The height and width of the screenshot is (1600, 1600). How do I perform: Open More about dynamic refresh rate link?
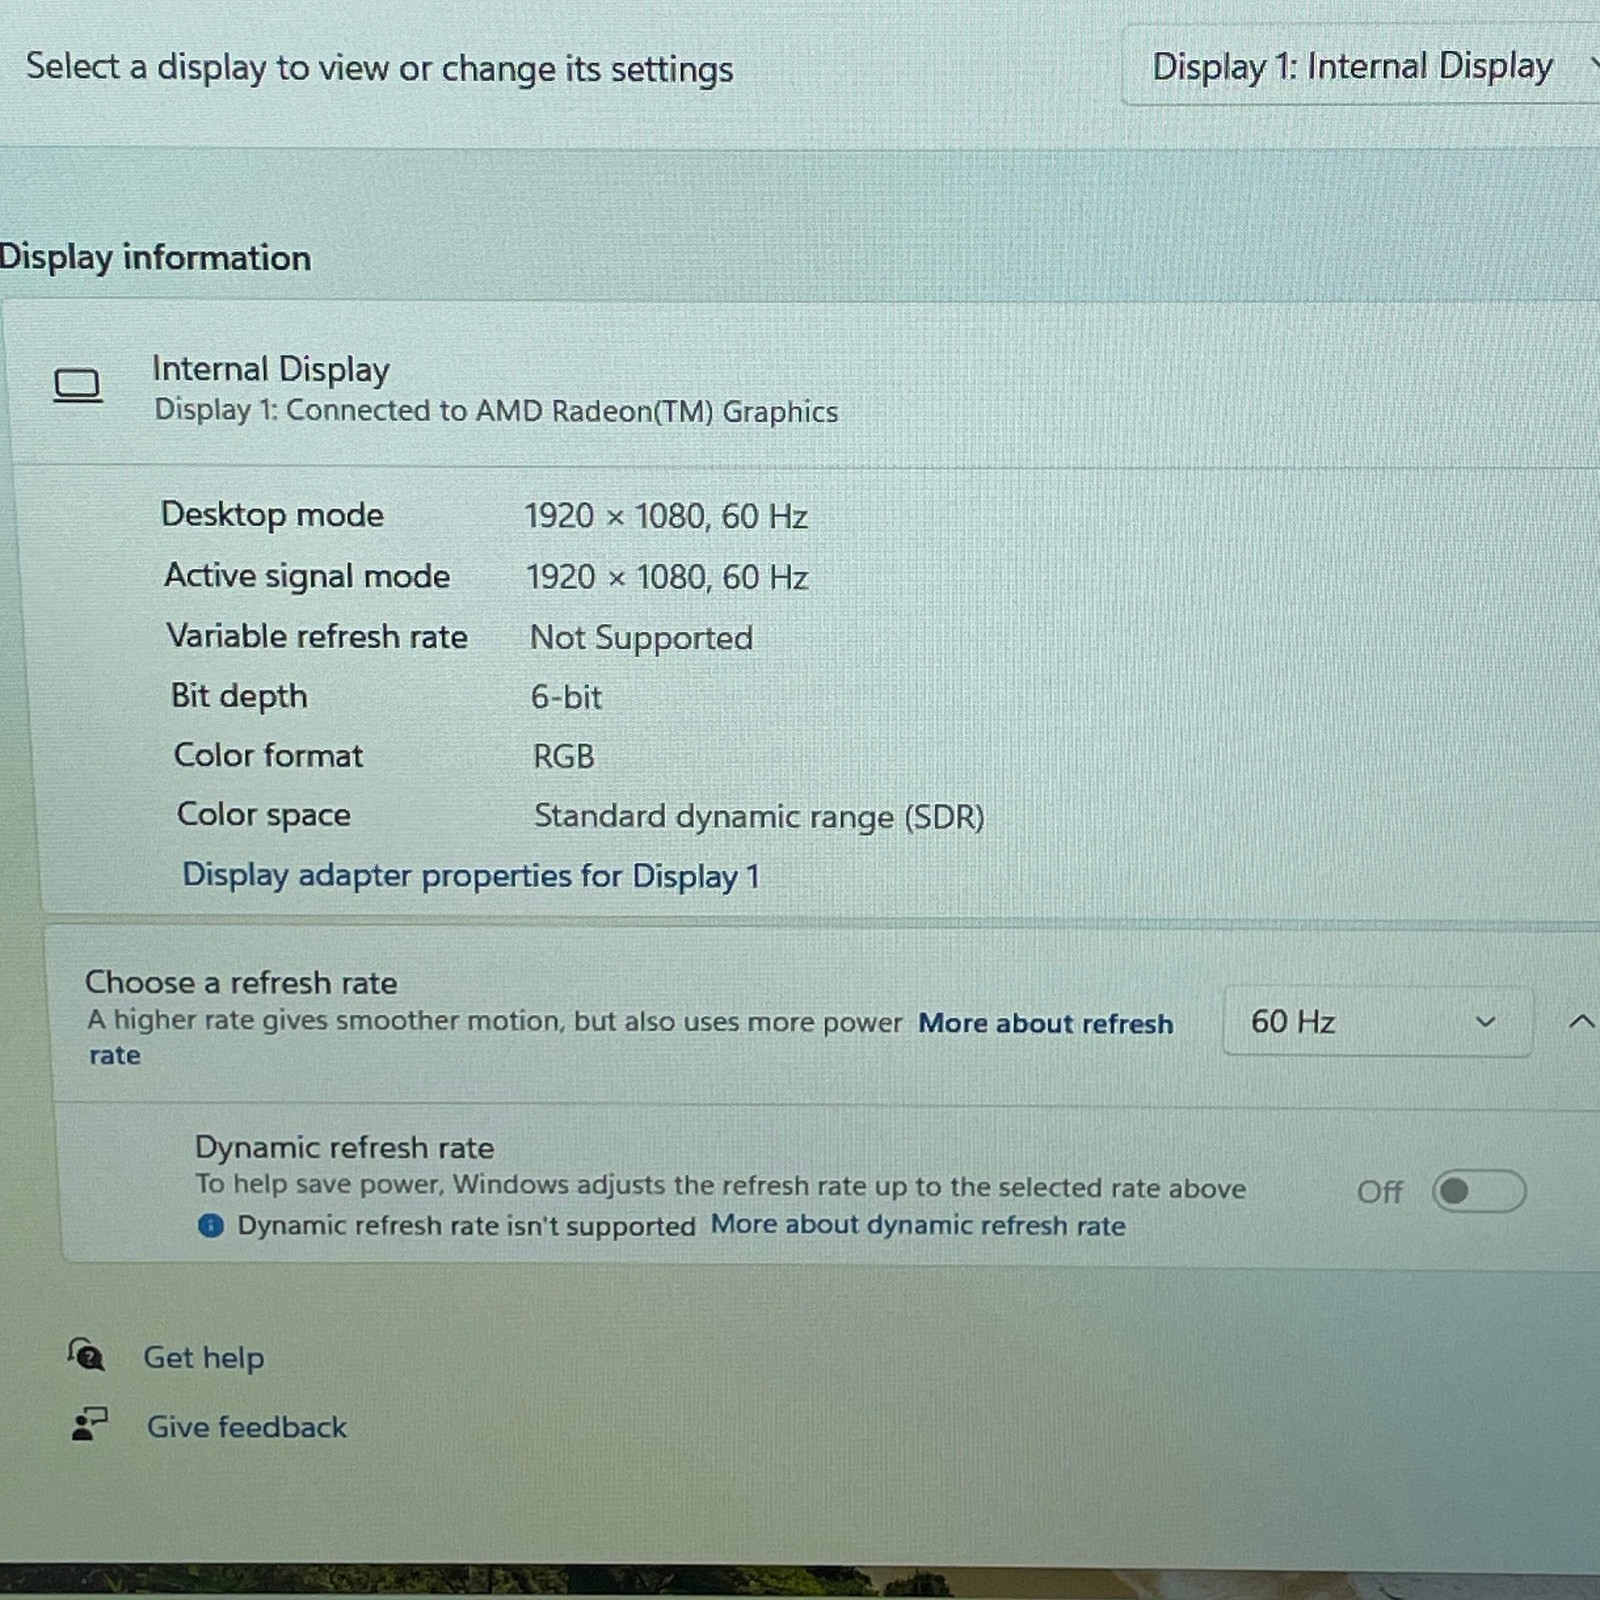tap(918, 1225)
